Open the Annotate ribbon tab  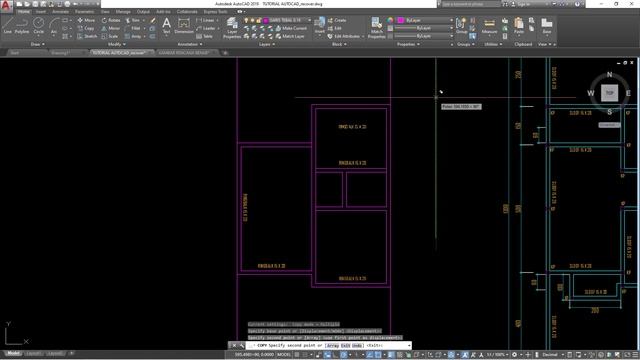coord(60,12)
